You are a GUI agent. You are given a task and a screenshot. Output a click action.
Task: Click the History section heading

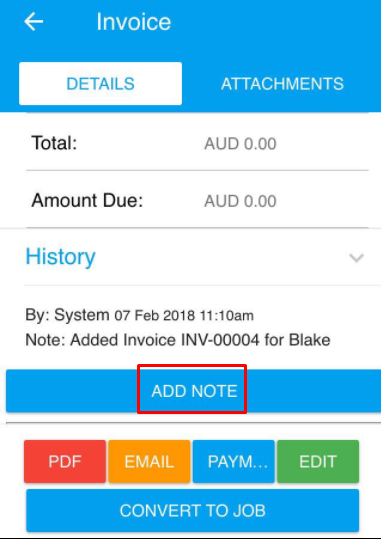[x=61, y=256]
